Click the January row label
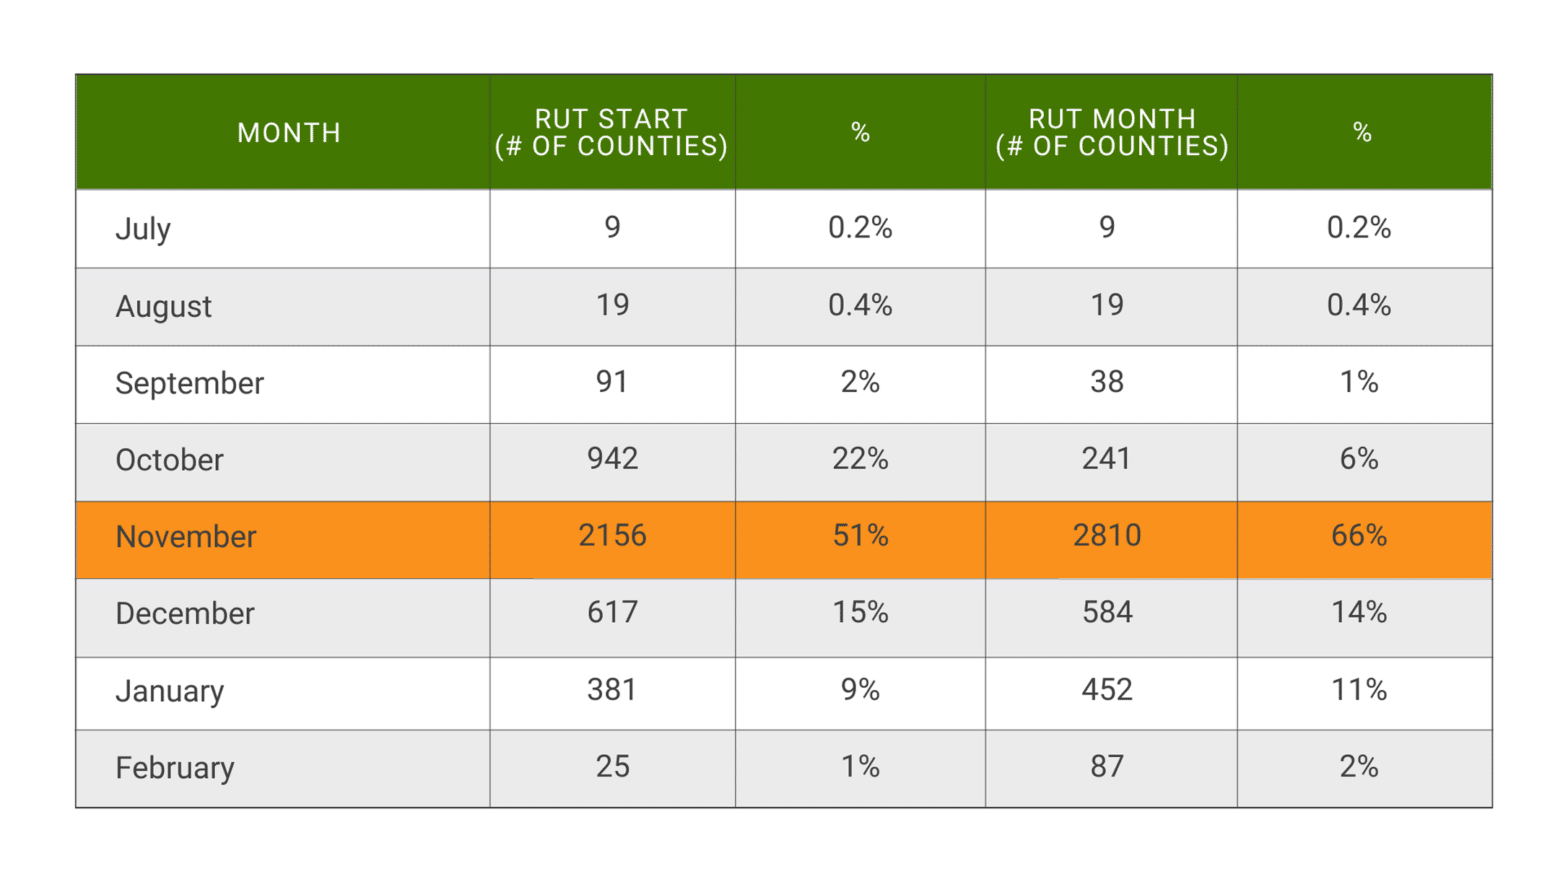Viewport: 1568px width, 882px height. tap(170, 691)
